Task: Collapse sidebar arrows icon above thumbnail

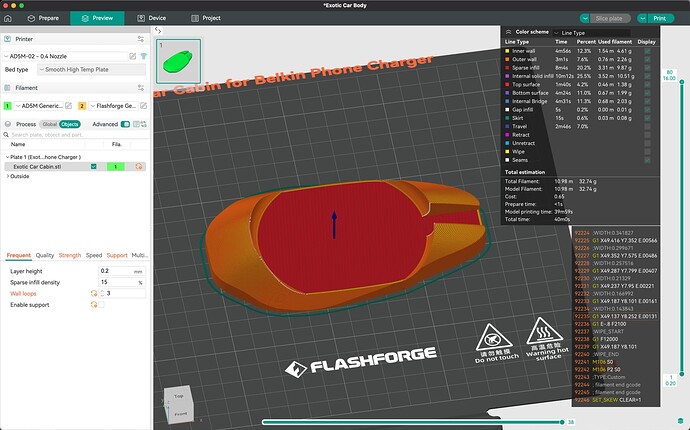Action: click(158, 30)
